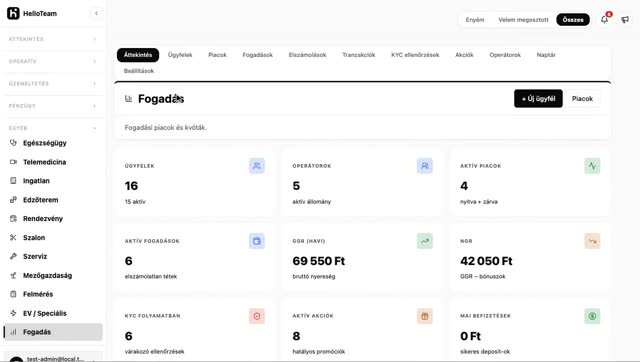Click the KYC folyamatban shield icon
640x362 pixels.
tap(257, 316)
